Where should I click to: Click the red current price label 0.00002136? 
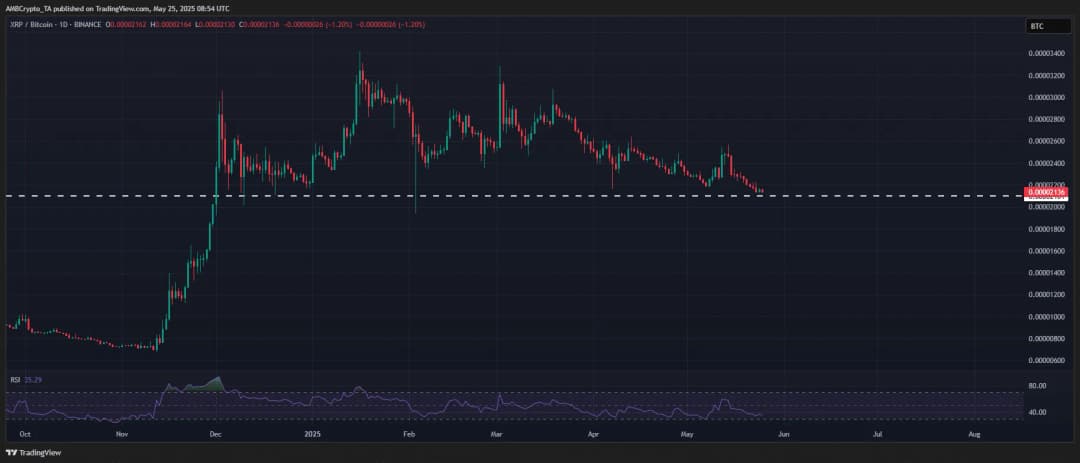click(x=1049, y=191)
